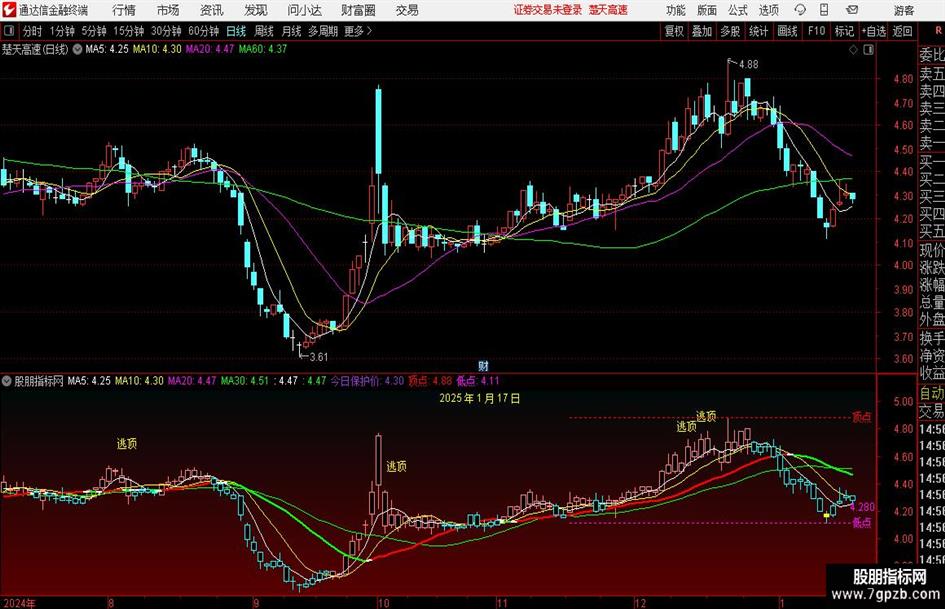This screenshot has height=609, width=945.
Task: Click the MA10: 4.30 label in main chart
Action: click(x=157, y=49)
